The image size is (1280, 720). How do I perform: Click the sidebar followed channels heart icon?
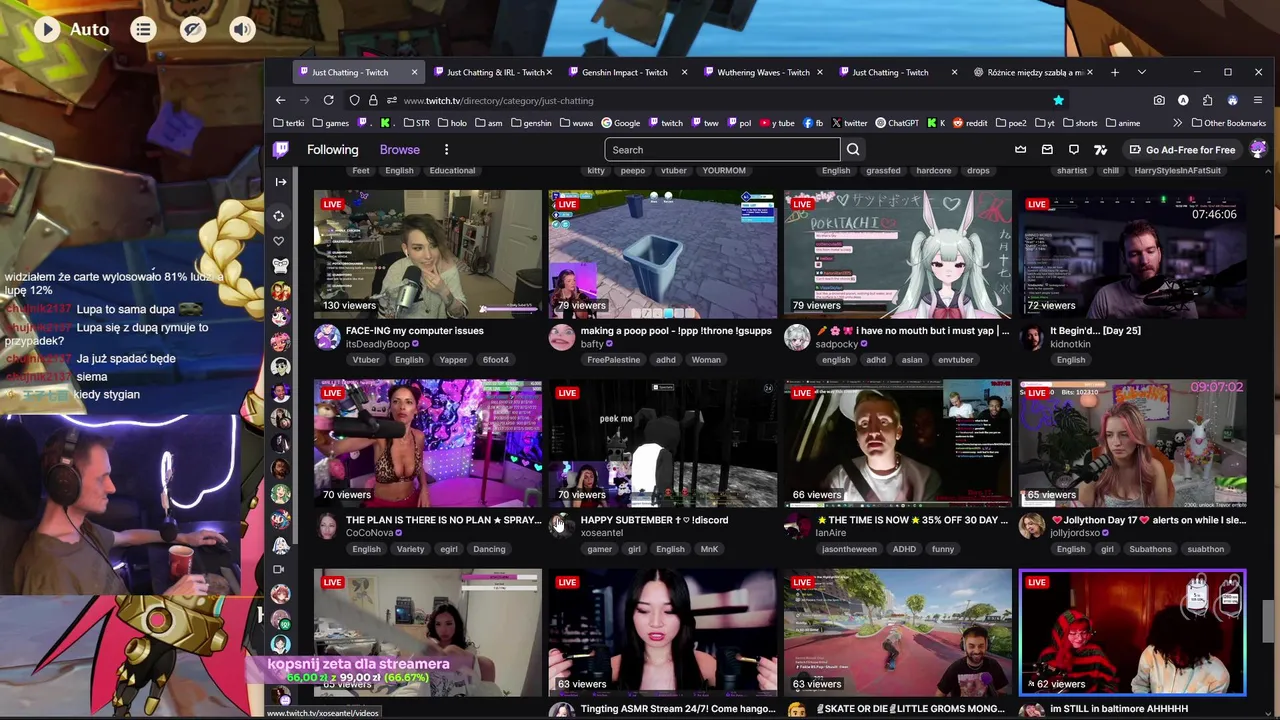click(x=280, y=241)
